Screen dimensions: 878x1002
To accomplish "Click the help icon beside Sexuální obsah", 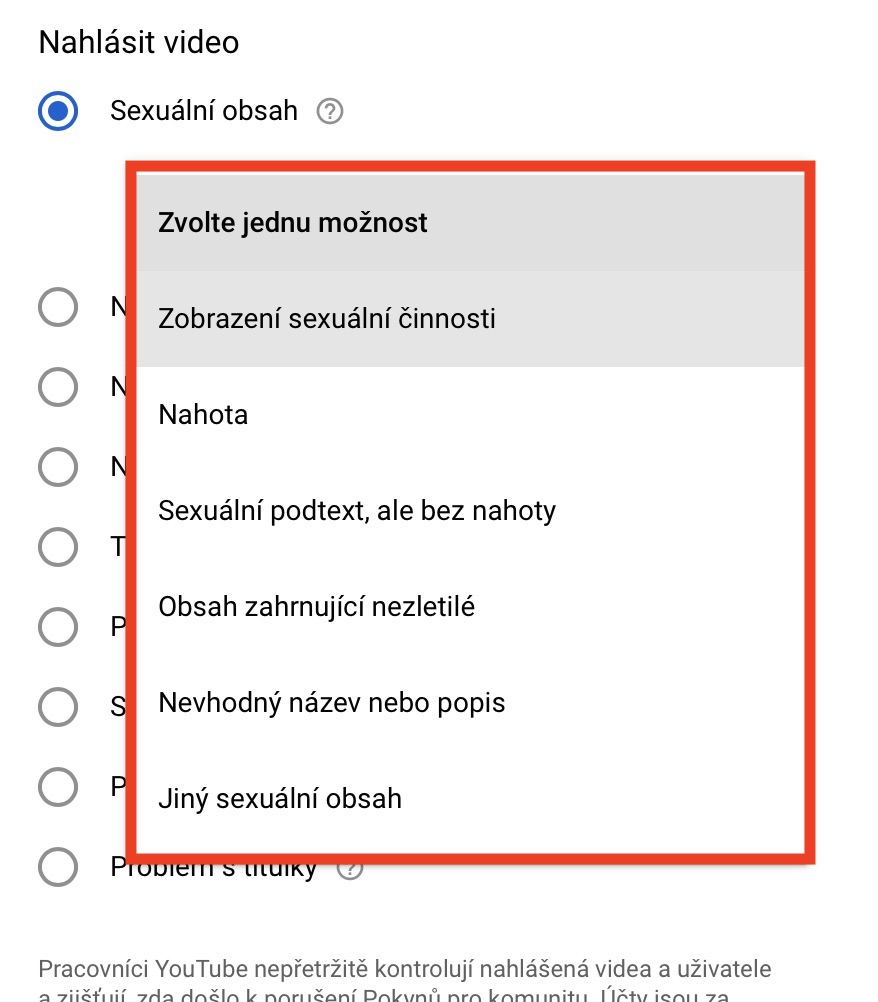I will pyautogui.click(x=329, y=111).
